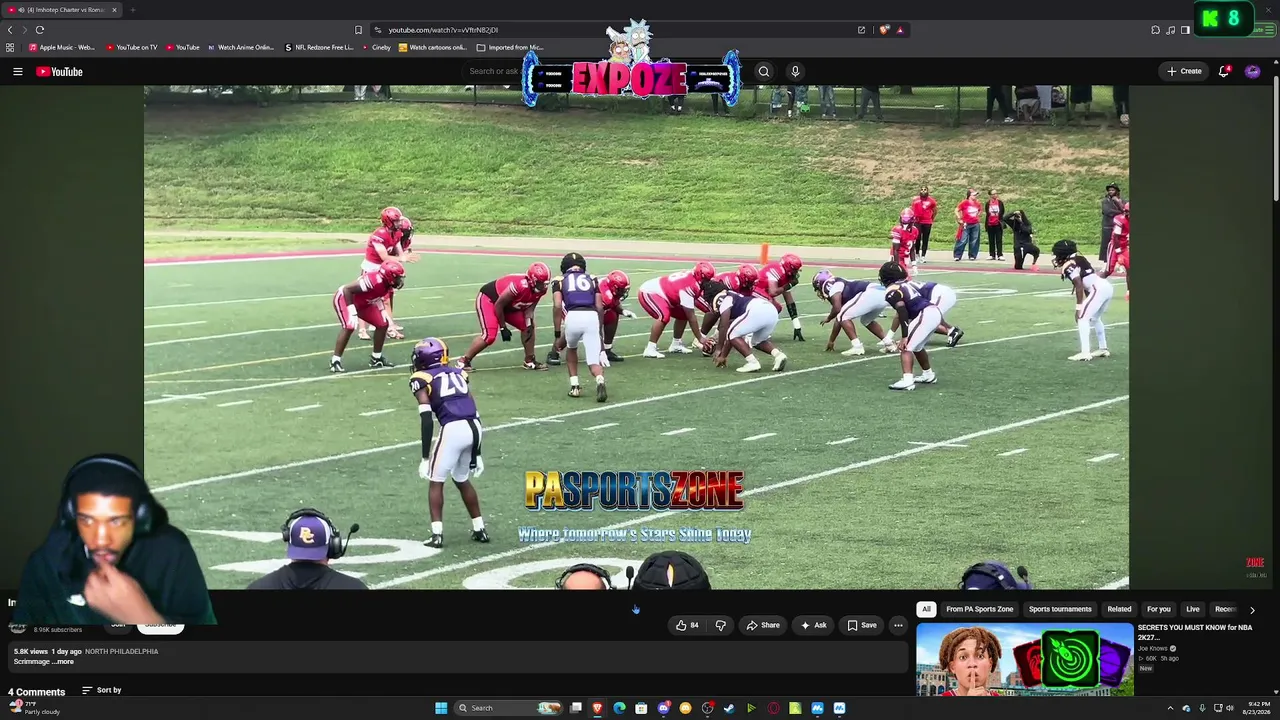Select the Related filter chip
The height and width of the screenshot is (720, 1280).
point(1119,609)
